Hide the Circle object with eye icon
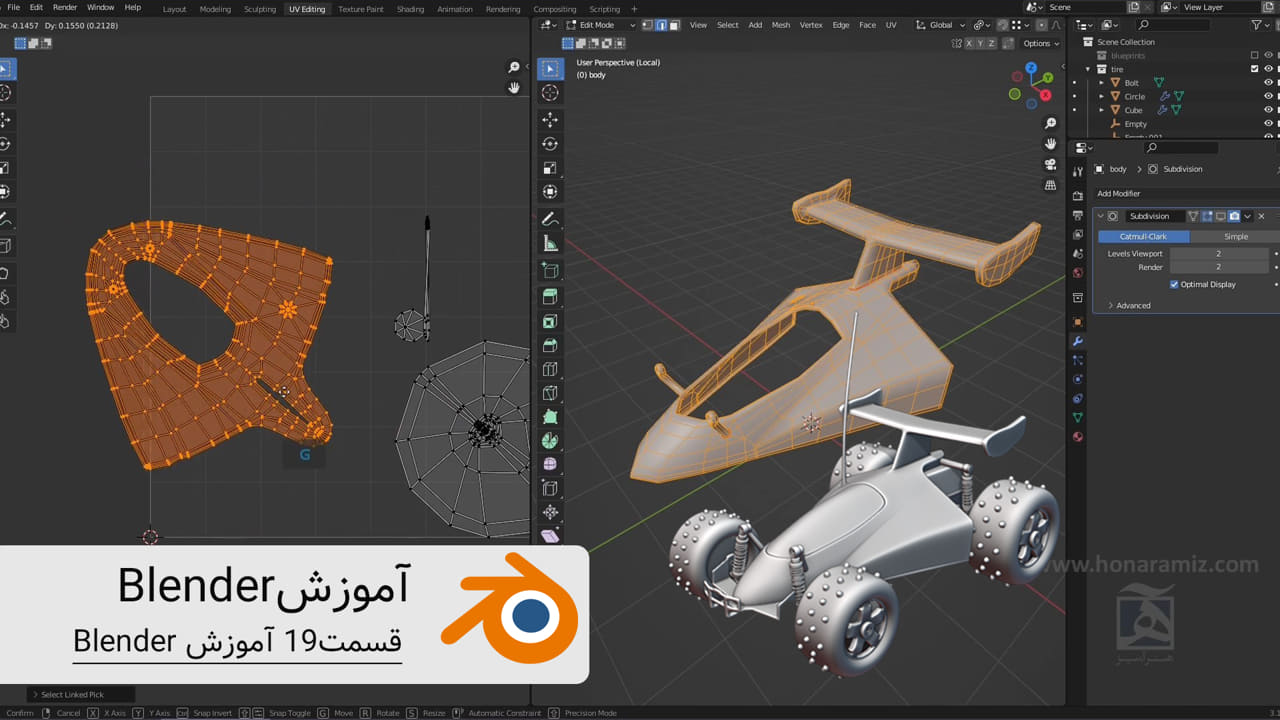Viewport: 1280px width, 720px height. click(1269, 97)
